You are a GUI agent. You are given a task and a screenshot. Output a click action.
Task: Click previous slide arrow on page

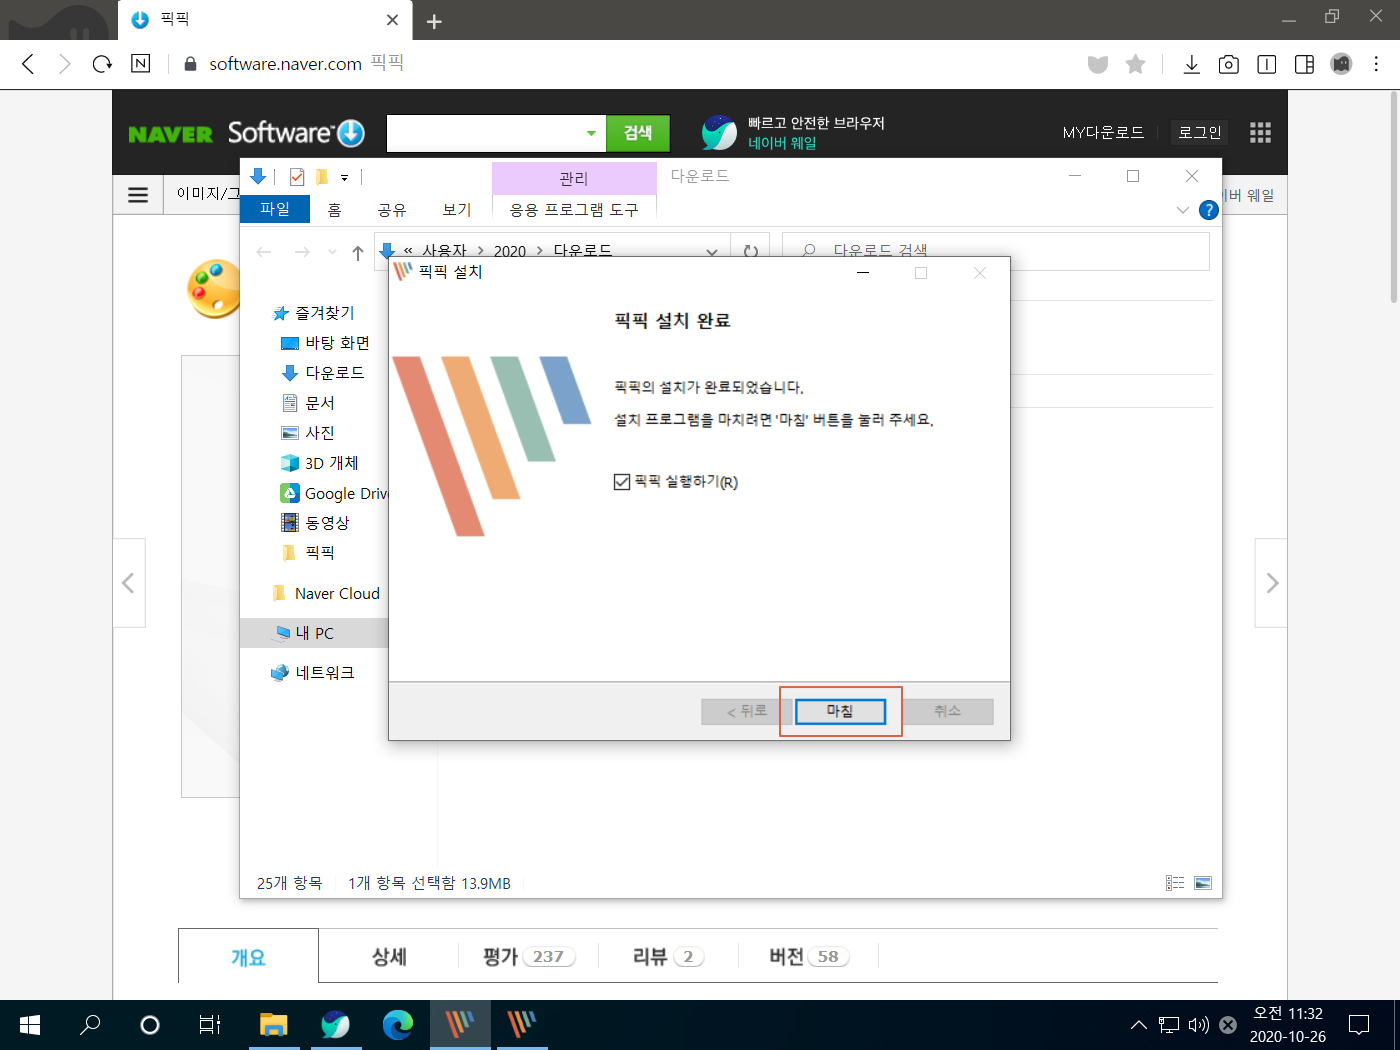pos(129,583)
